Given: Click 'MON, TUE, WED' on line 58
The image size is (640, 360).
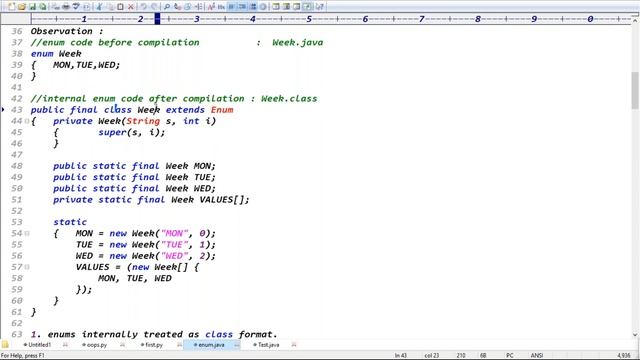Looking at the screenshot, I should coord(135,278).
